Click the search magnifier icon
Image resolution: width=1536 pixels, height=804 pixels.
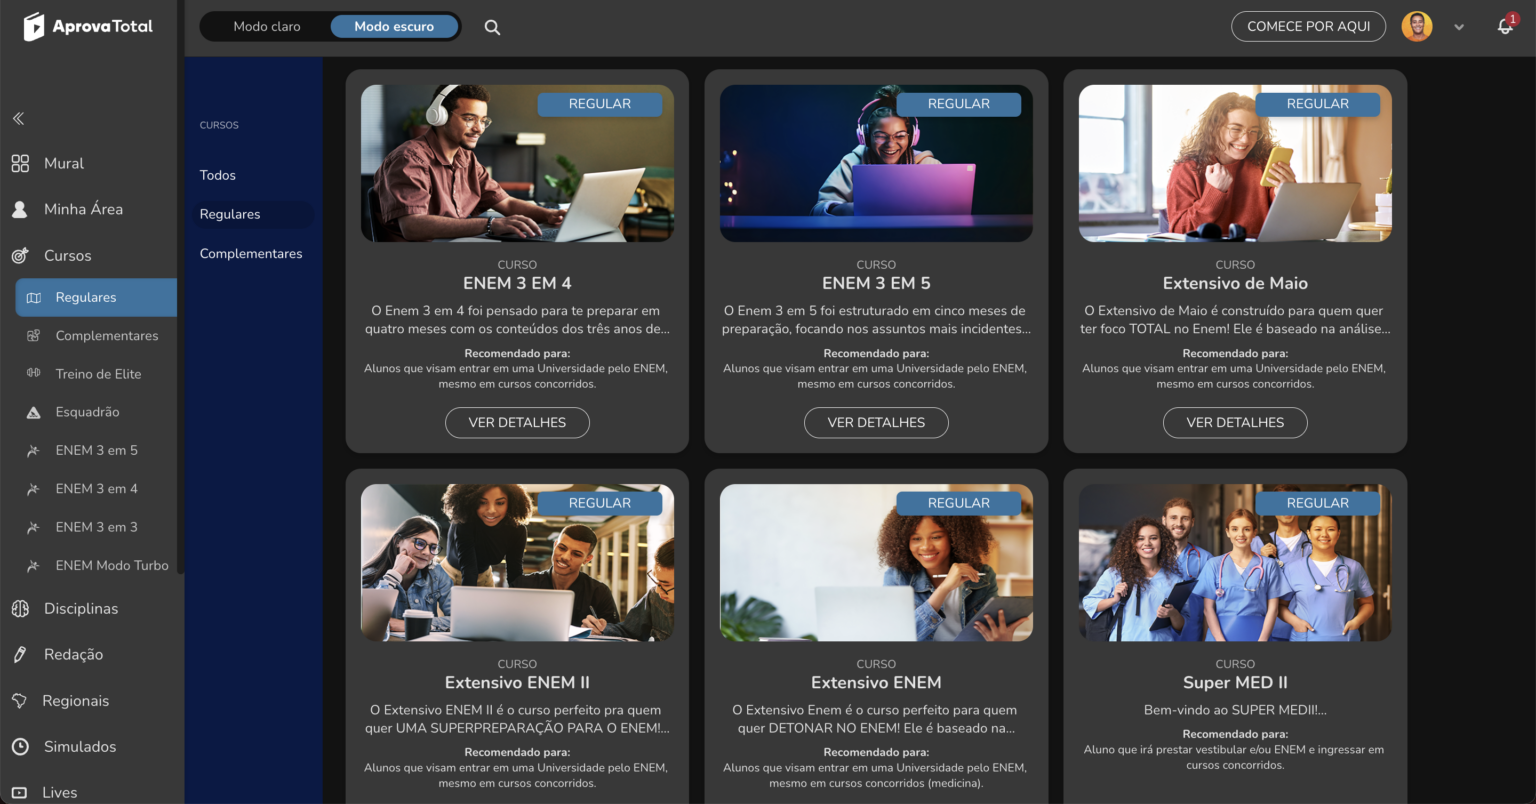[492, 27]
